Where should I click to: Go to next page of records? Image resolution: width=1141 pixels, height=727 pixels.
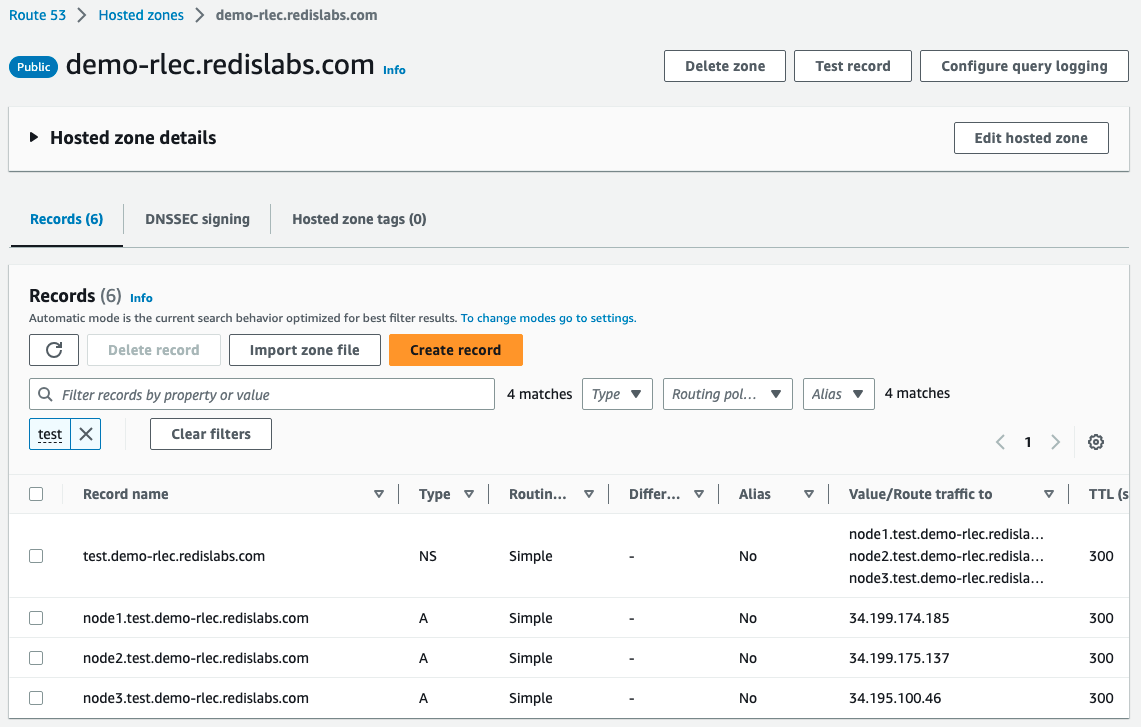pyautogui.click(x=1055, y=442)
